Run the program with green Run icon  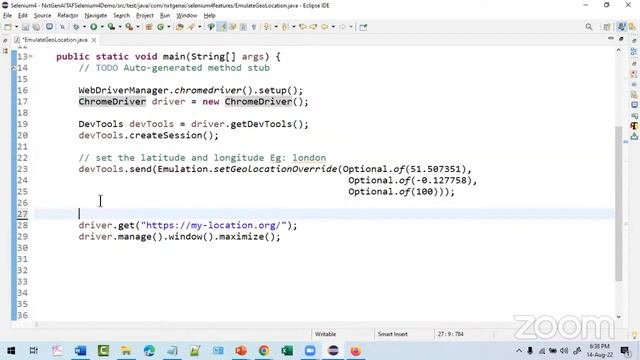94,27
